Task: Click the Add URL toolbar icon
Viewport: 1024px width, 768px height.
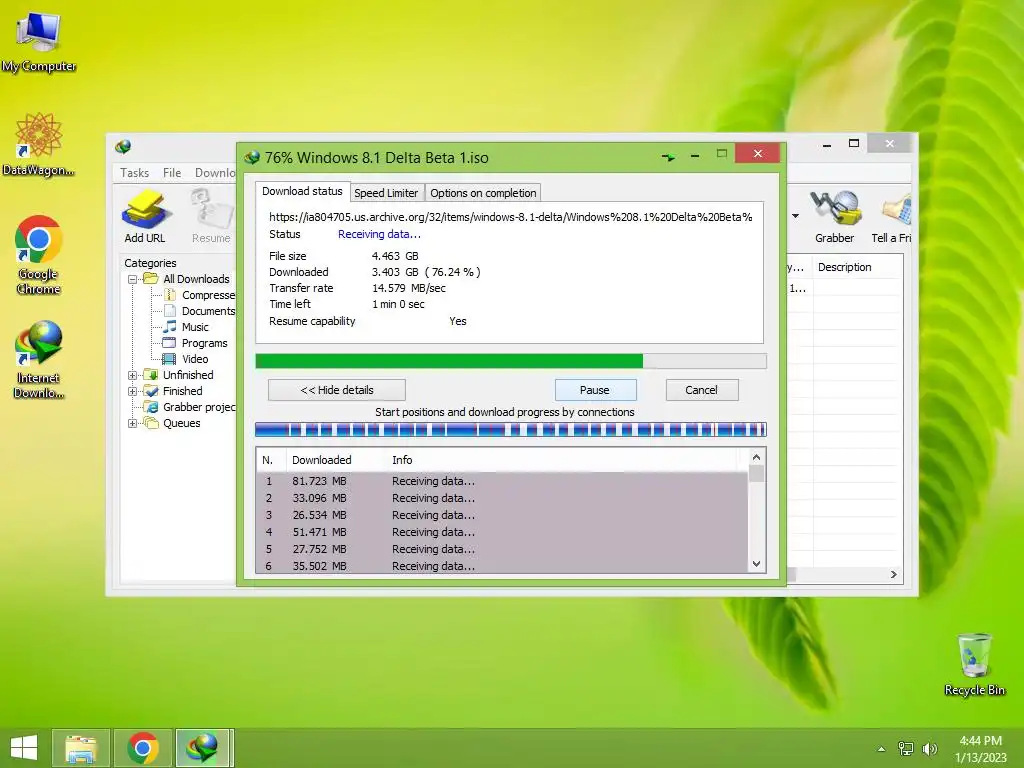Action: [145, 217]
